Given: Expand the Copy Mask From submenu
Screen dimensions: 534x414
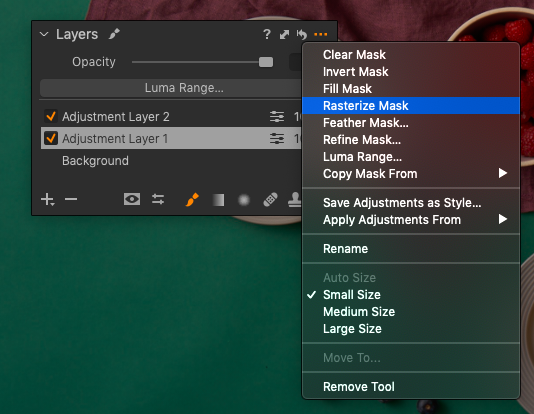Looking at the screenshot, I should [x=411, y=174].
